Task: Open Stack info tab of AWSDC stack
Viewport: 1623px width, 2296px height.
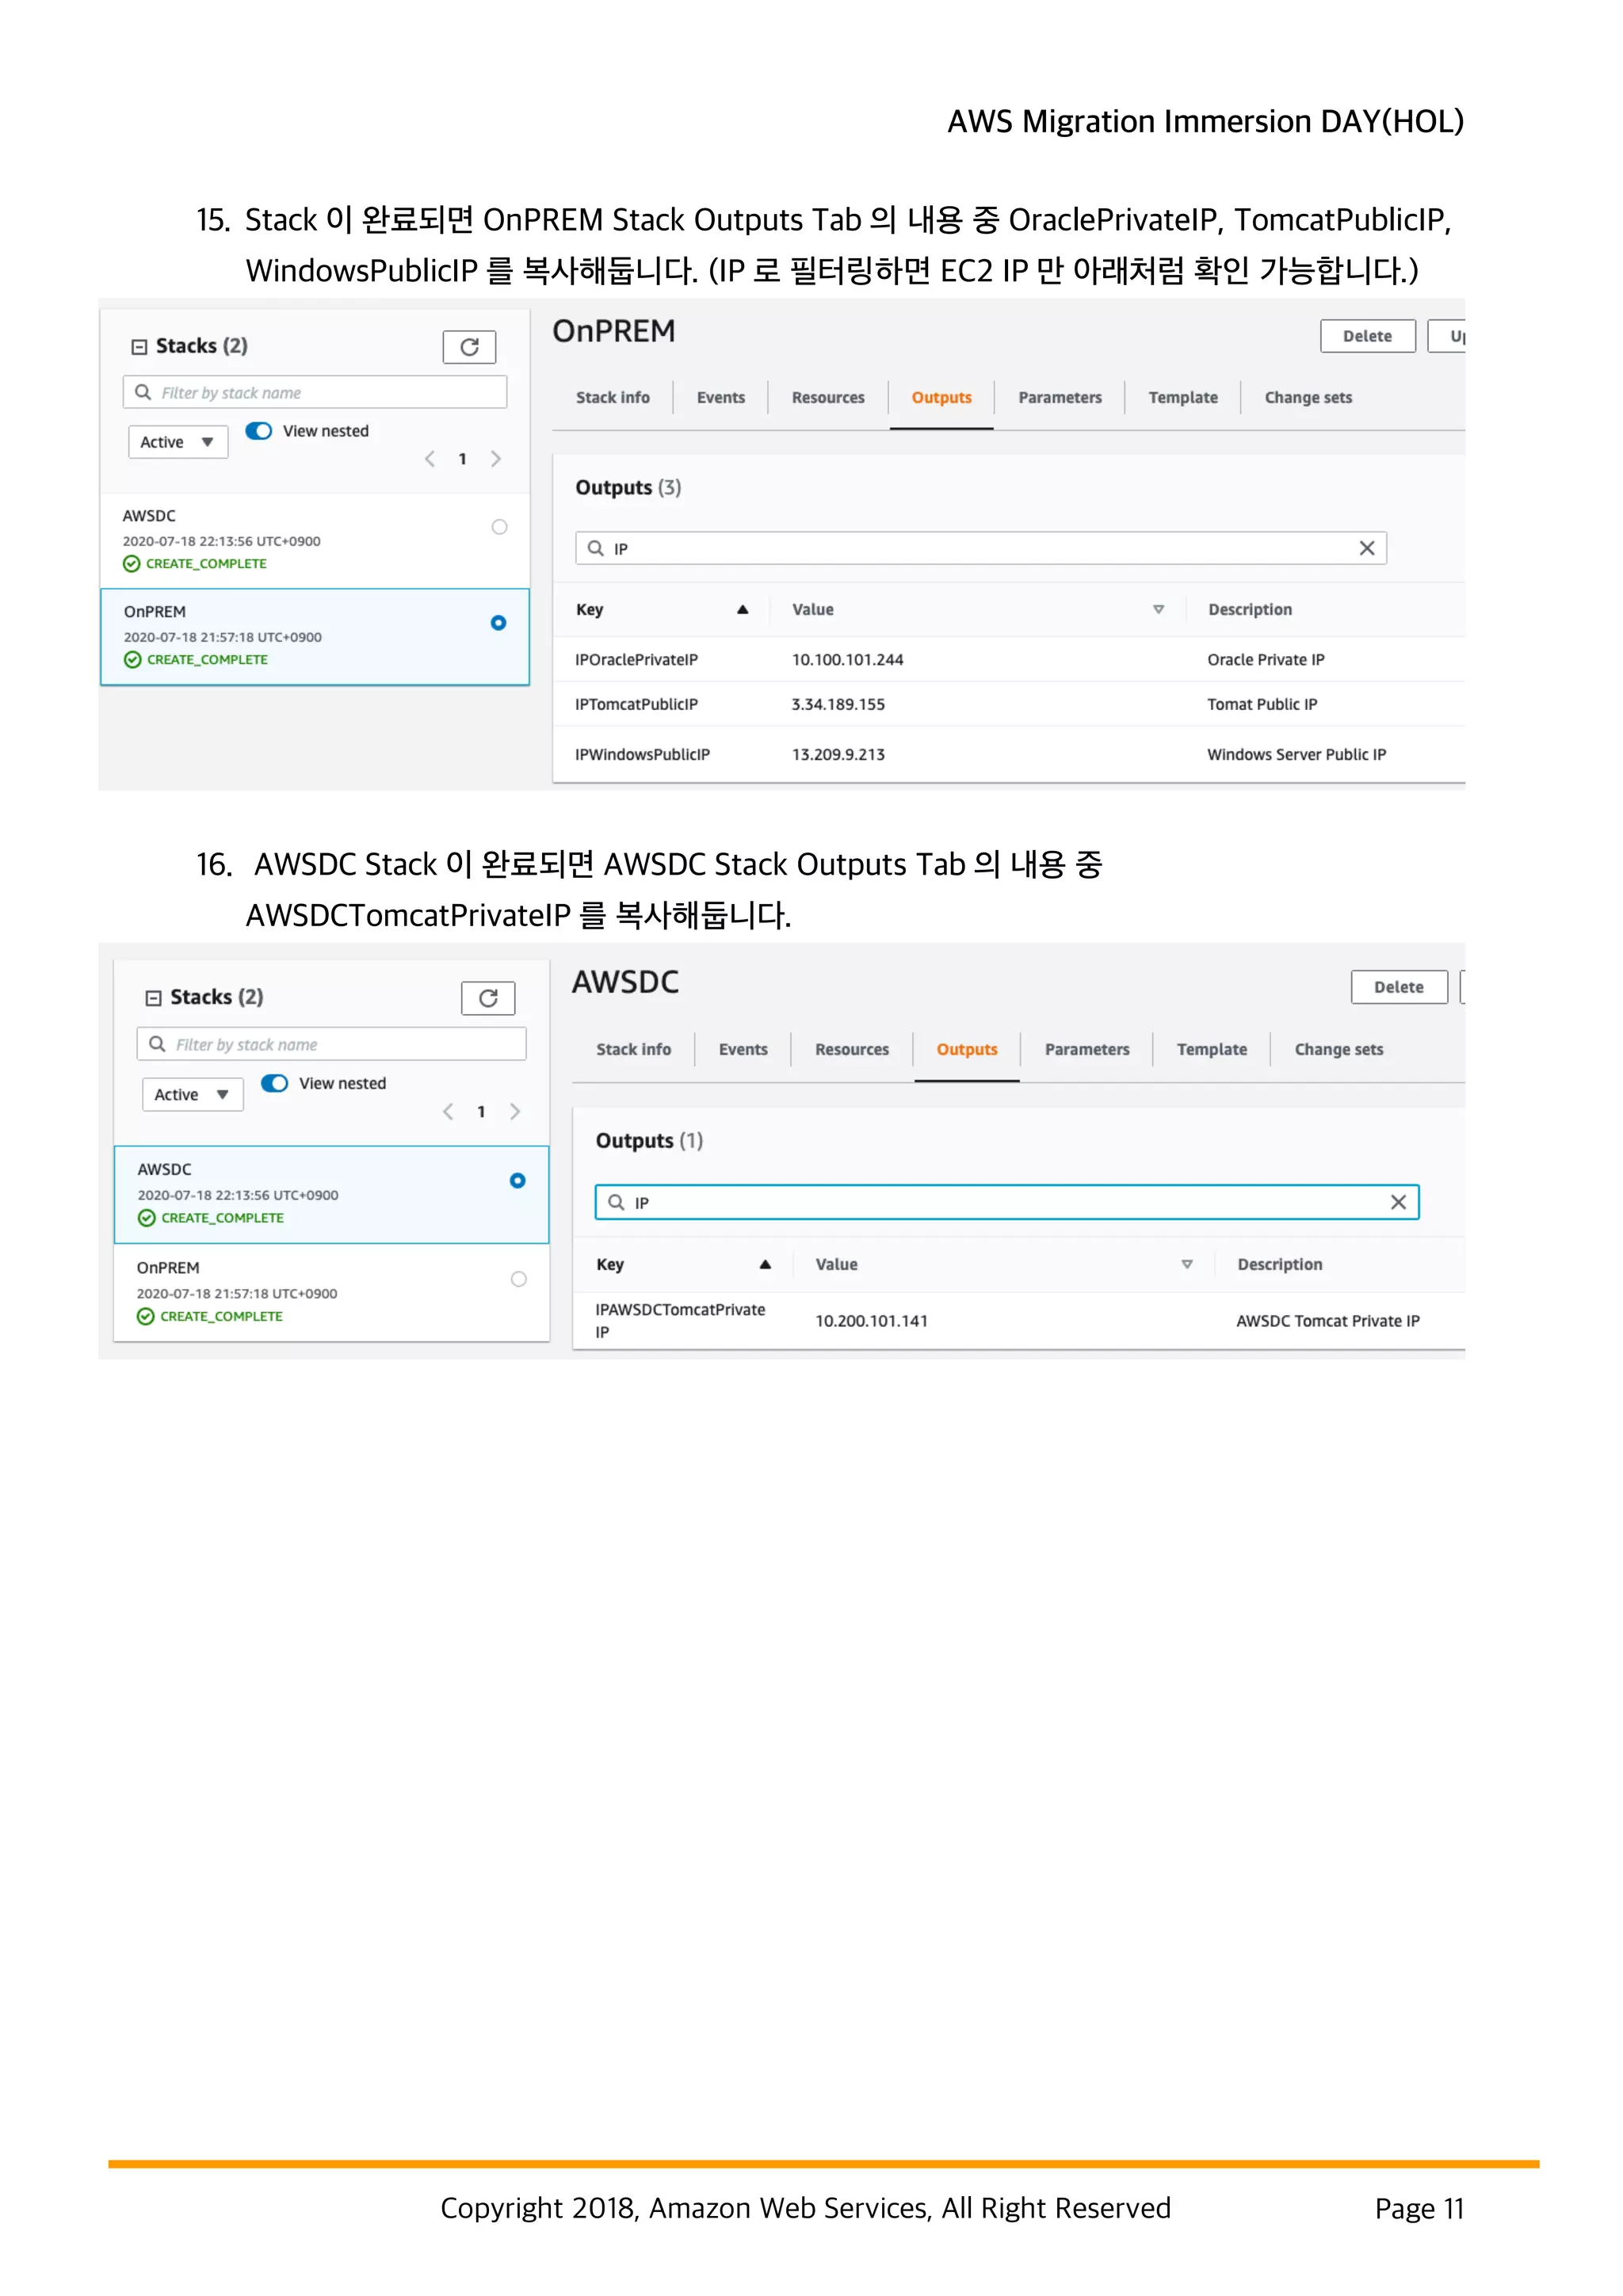Action: pos(633,1050)
